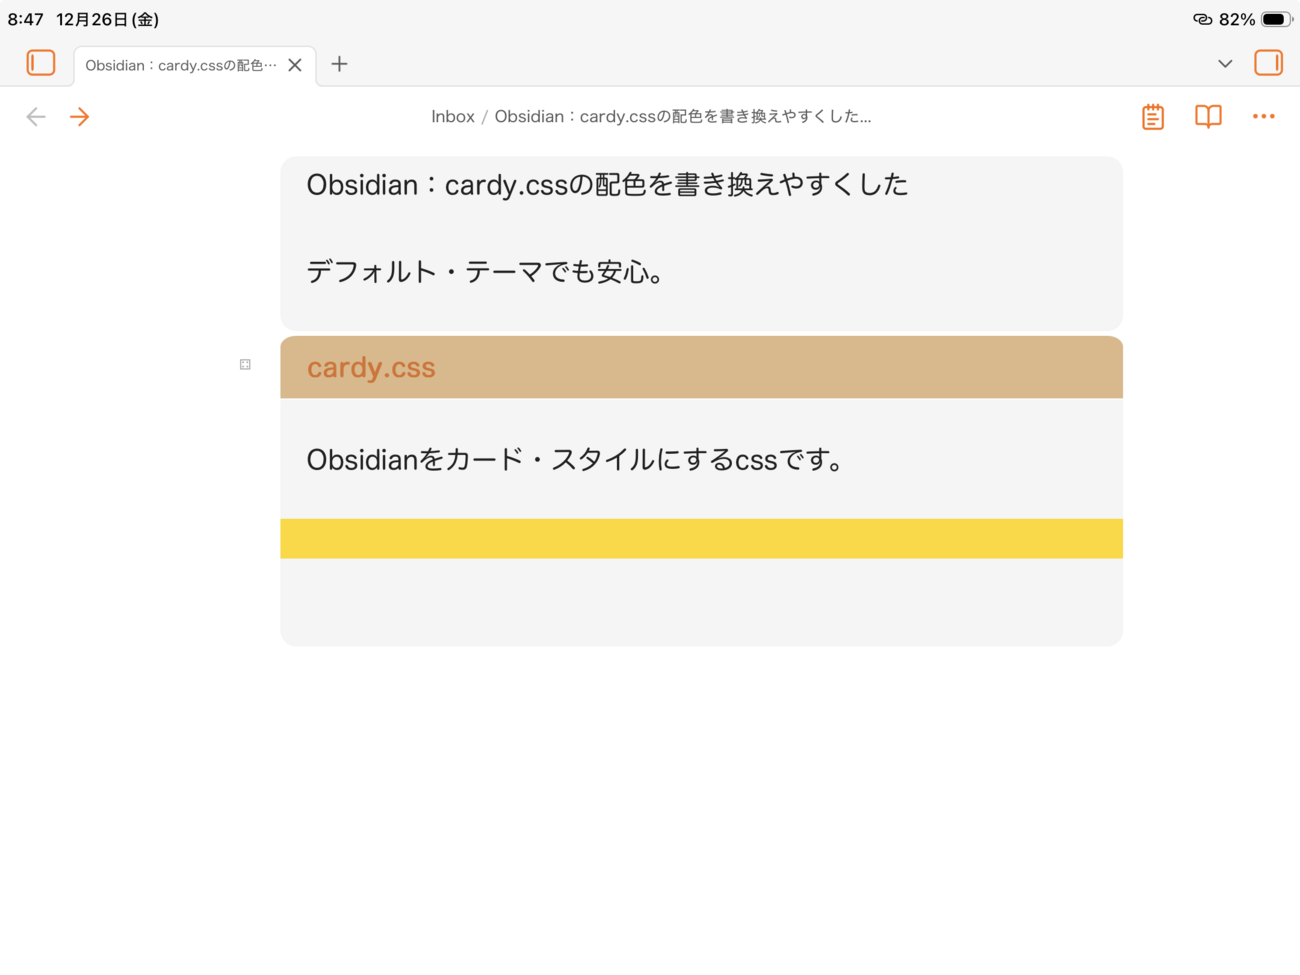1300x975 pixels.
Task: Navigate forward using the orange arrow
Action: [80, 116]
